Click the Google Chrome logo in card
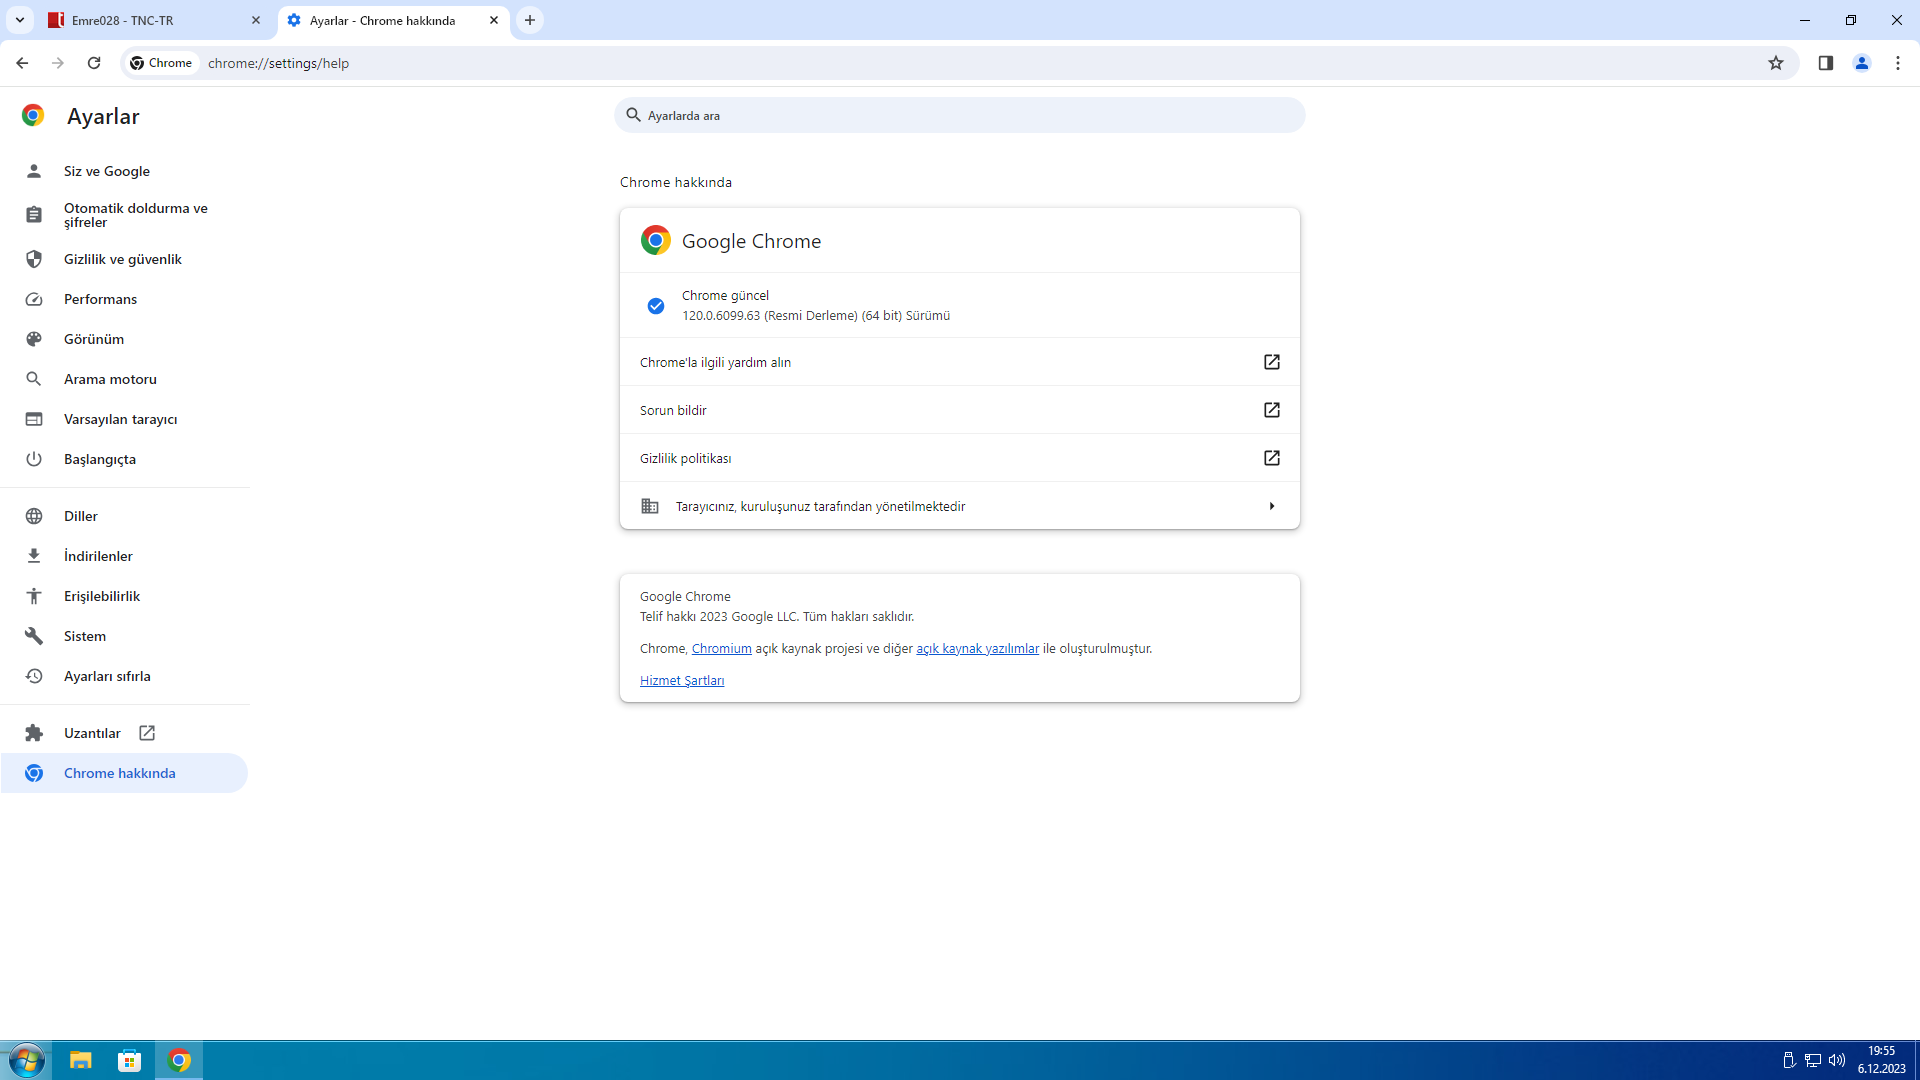1920x1080 pixels. tap(656, 240)
